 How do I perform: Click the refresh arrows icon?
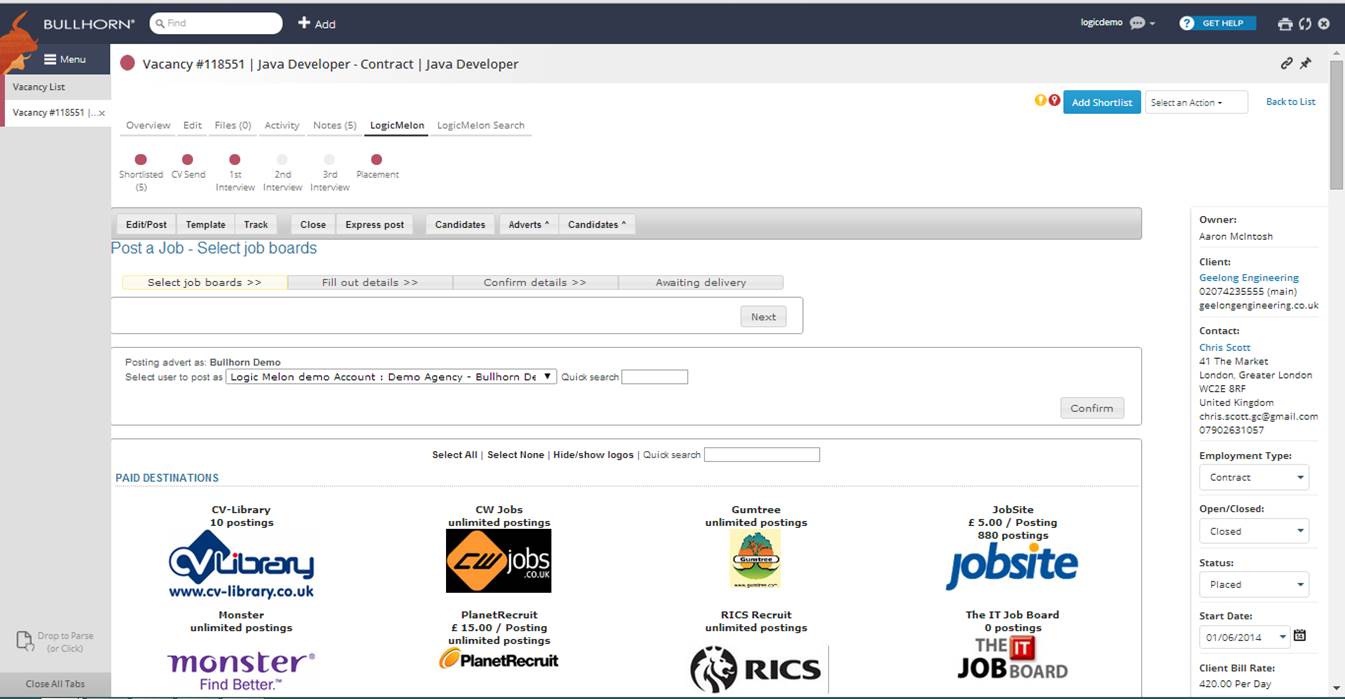tap(1304, 24)
